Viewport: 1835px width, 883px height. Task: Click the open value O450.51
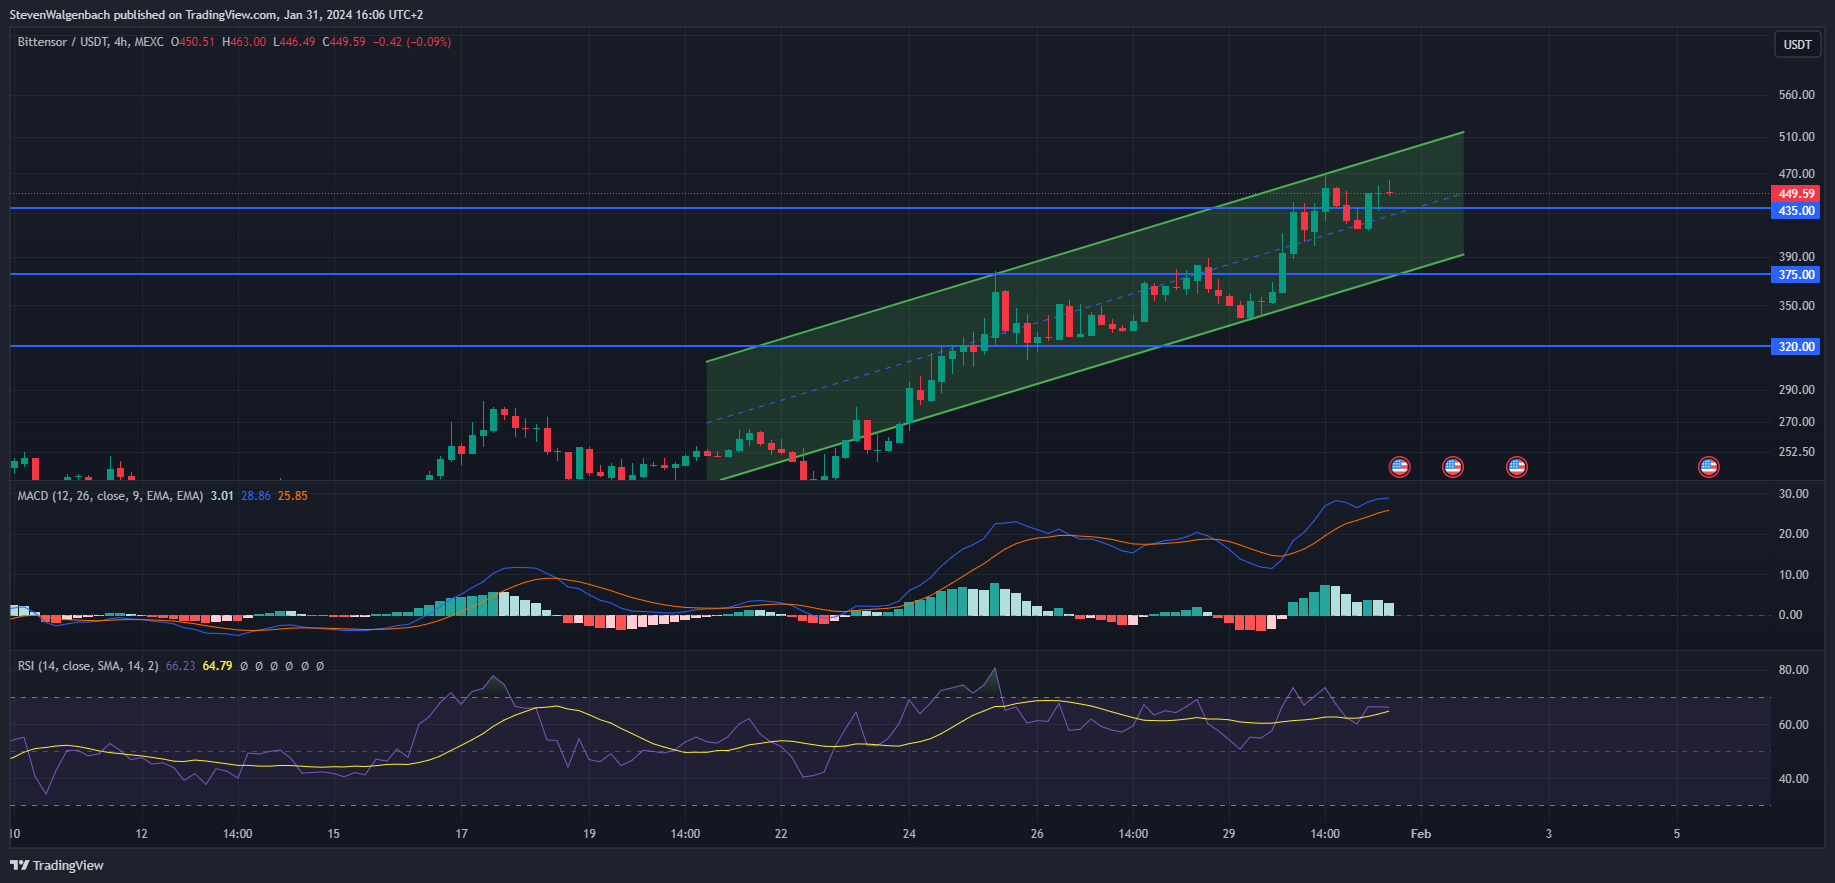[193, 42]
